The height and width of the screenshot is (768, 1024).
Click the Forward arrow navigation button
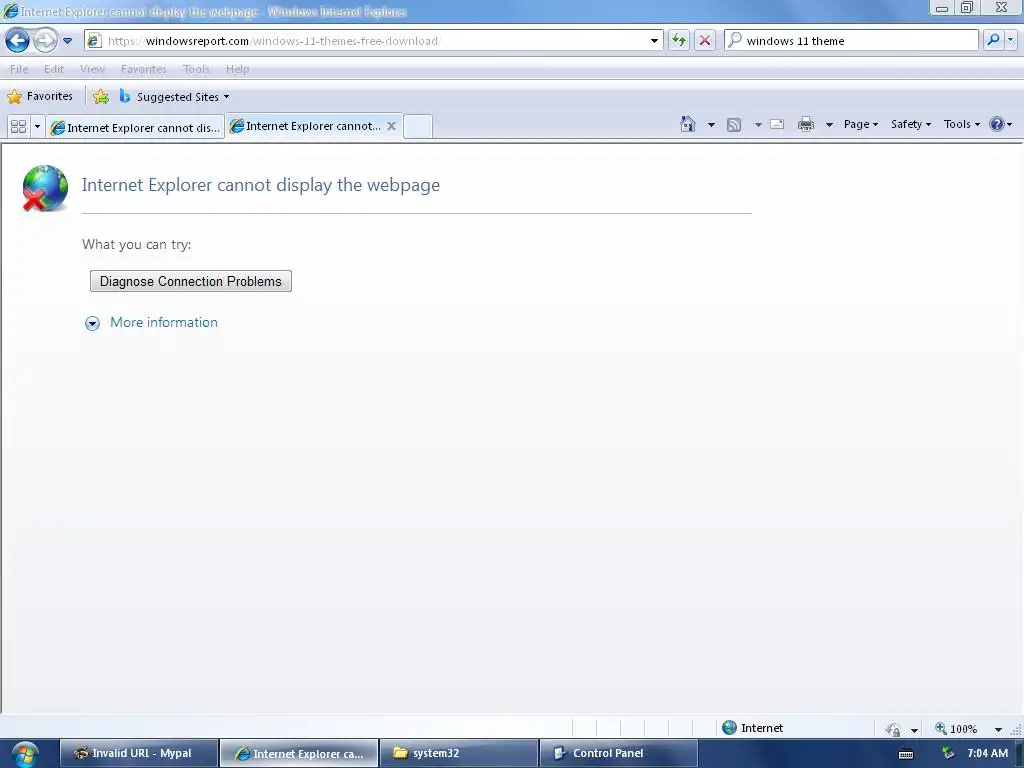(45, 40)
